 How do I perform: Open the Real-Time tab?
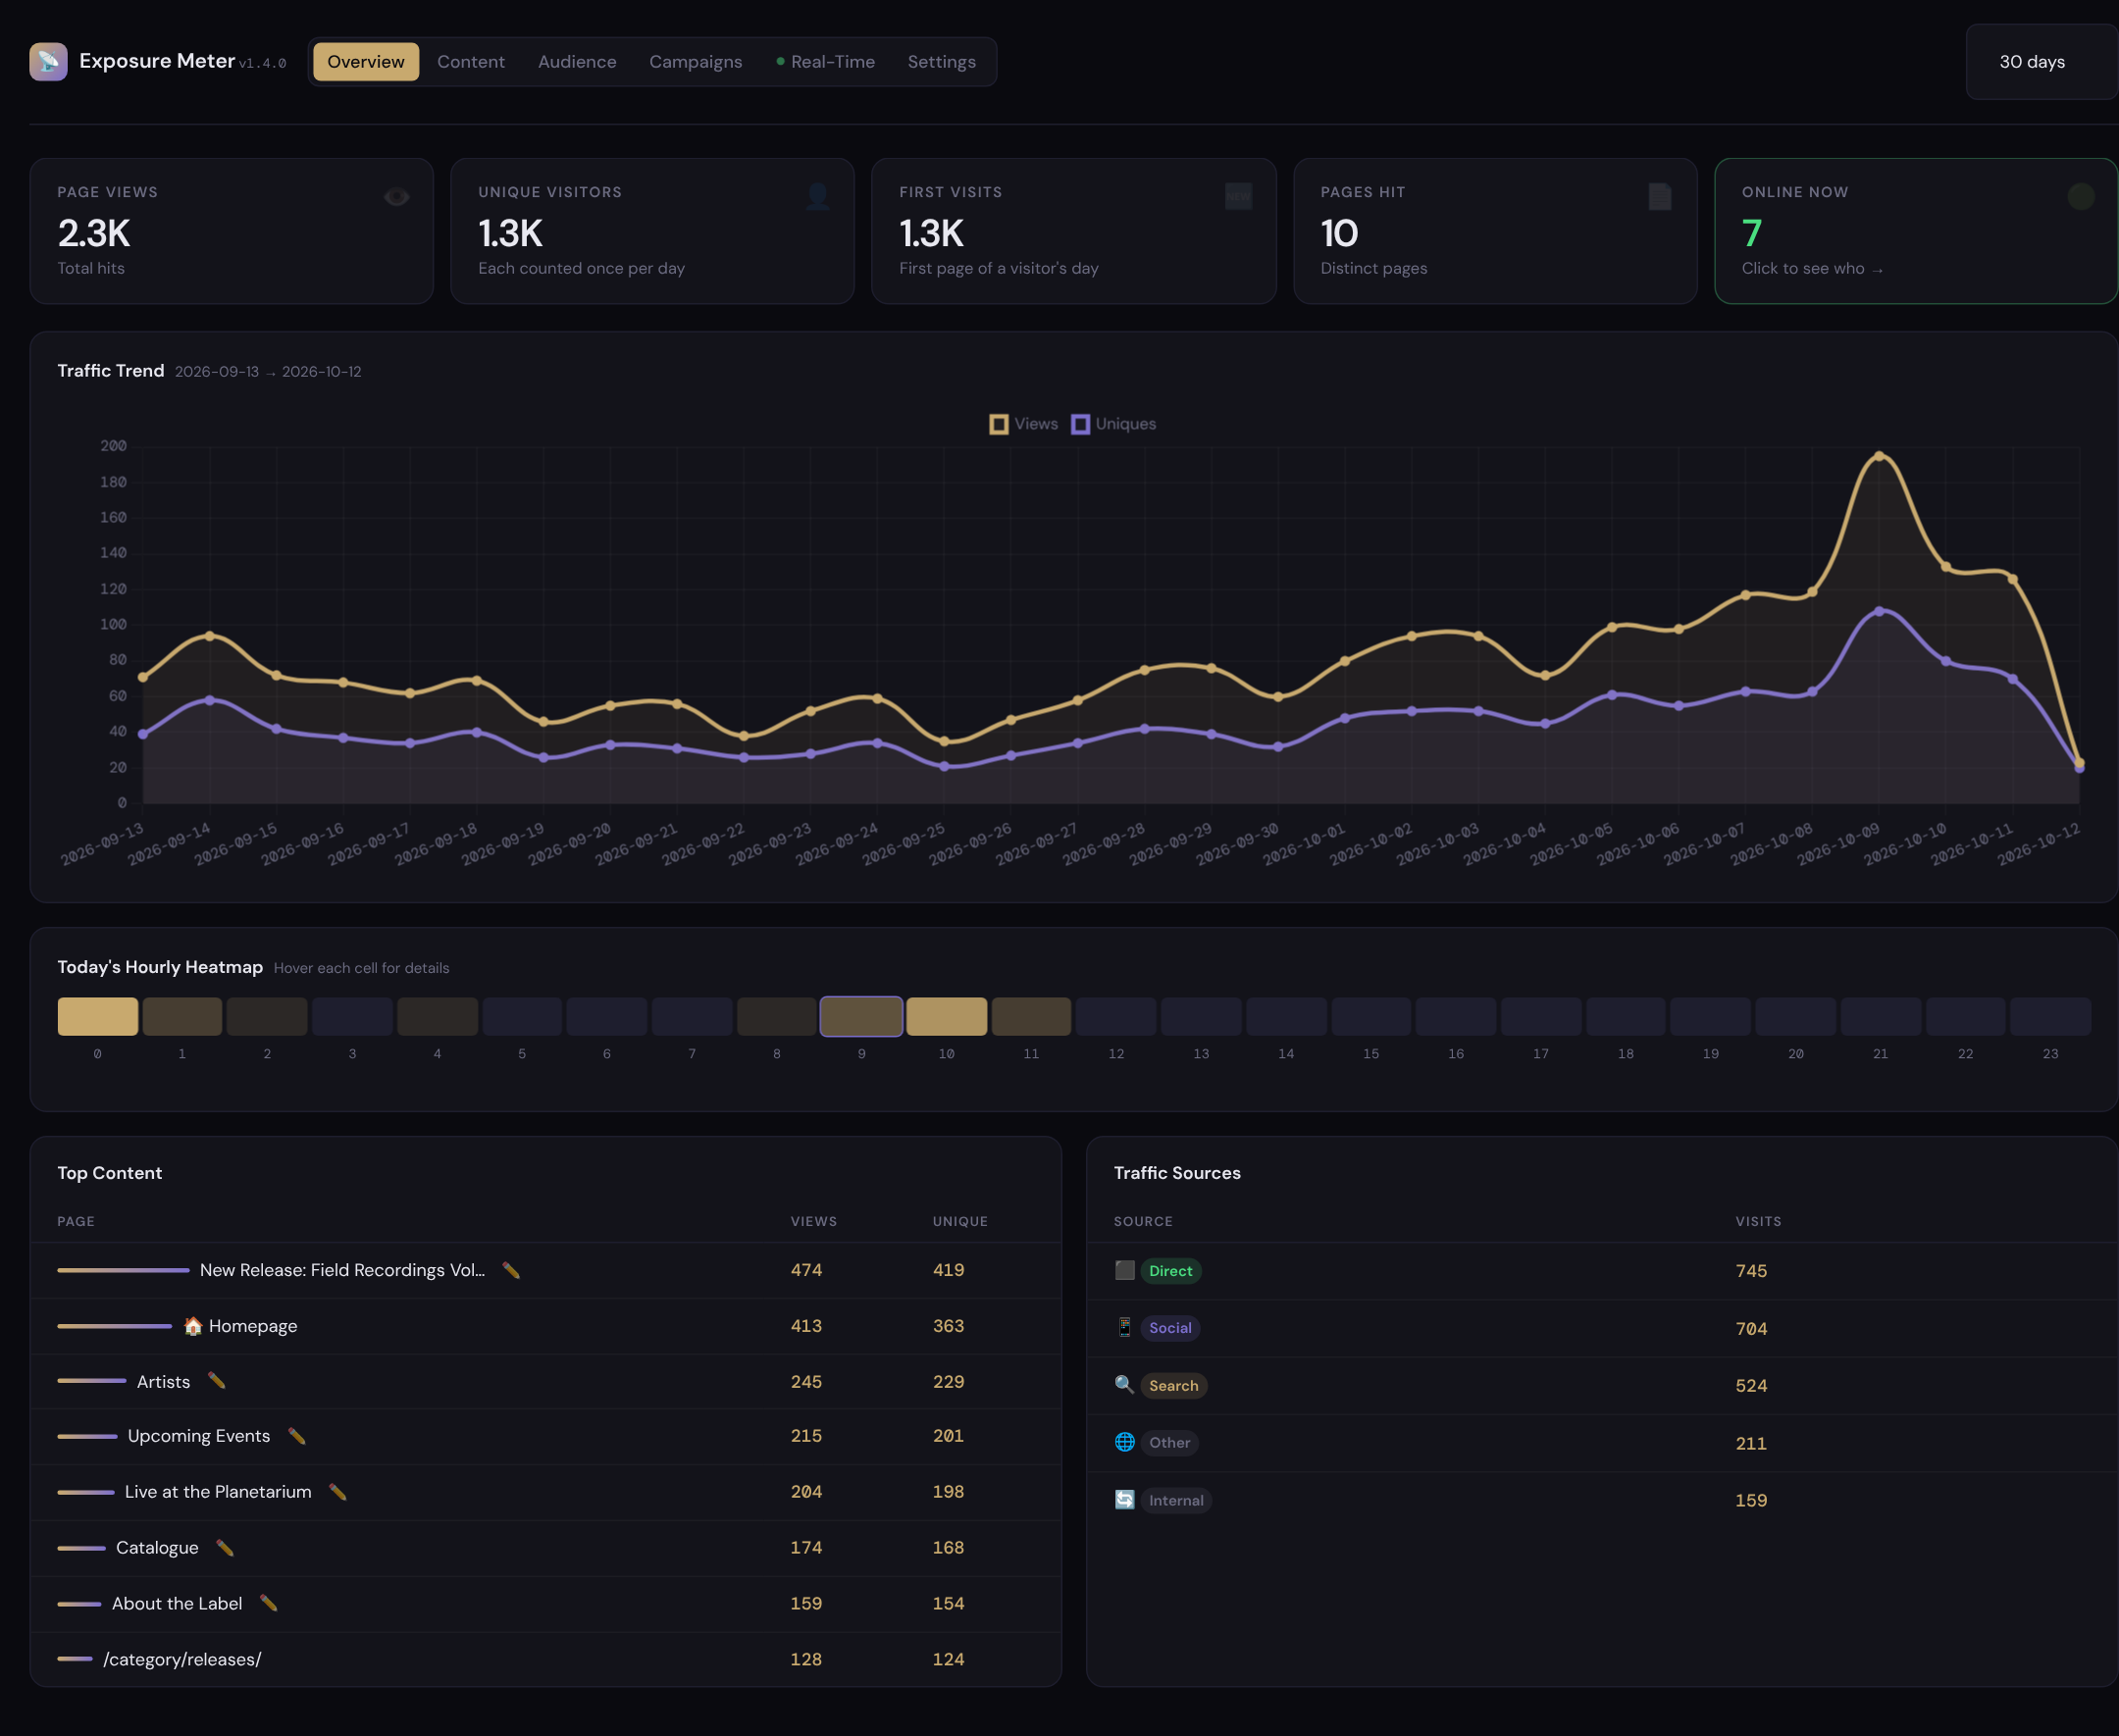[825, 61]
